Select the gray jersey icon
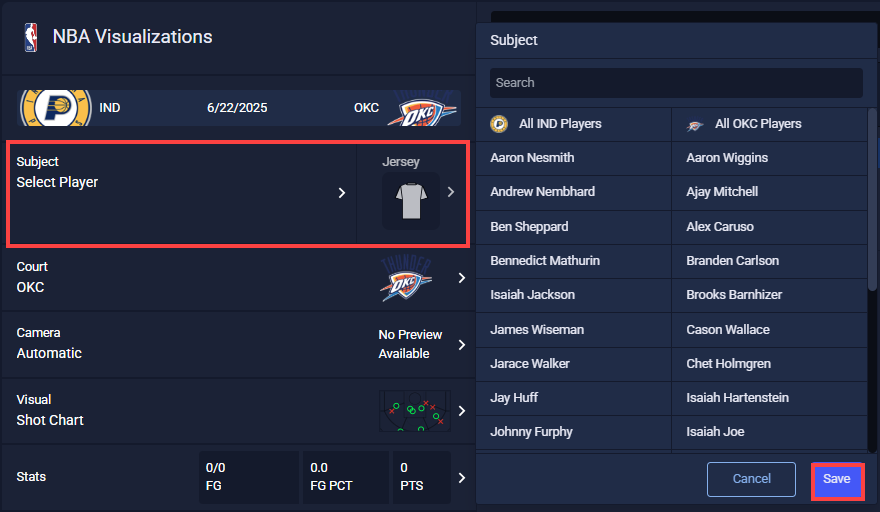Screen dimensions: 880x512 [411, 200]
